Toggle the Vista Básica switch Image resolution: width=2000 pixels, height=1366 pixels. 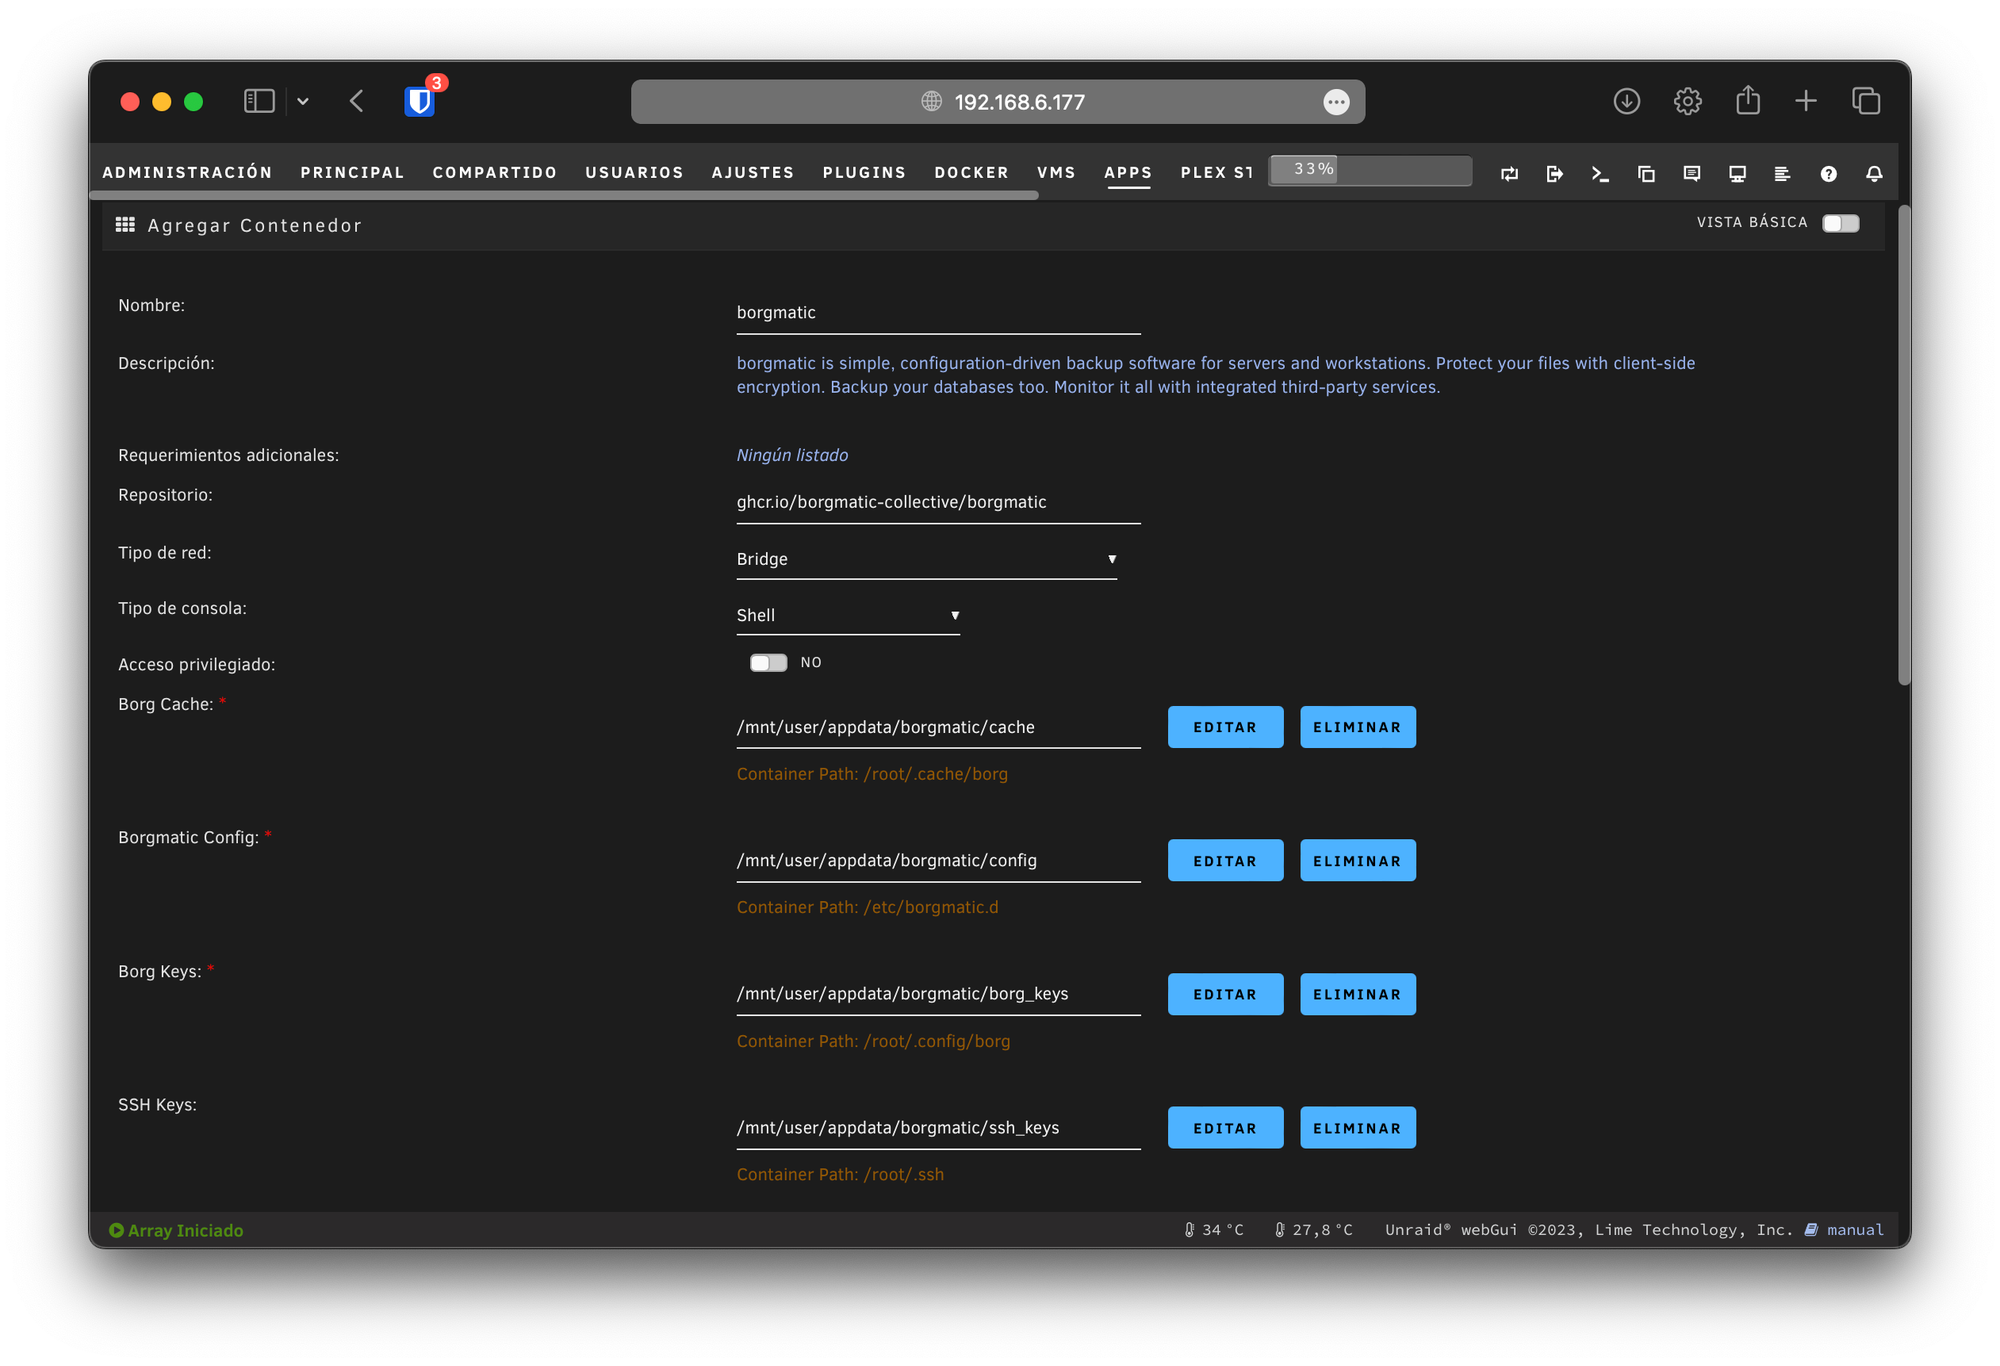[x=1840, y=223]
